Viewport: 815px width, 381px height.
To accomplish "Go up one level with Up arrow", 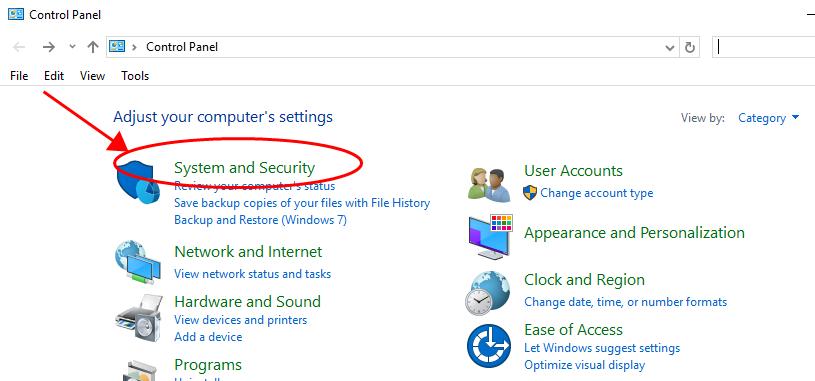I will click(x=93, y=47).
